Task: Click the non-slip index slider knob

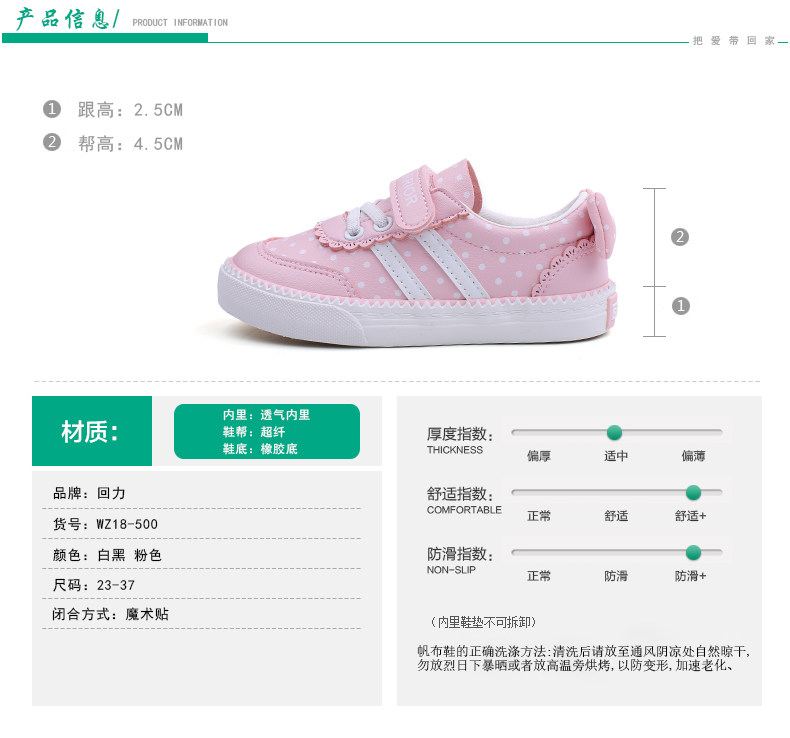Action: coord(693,552)
